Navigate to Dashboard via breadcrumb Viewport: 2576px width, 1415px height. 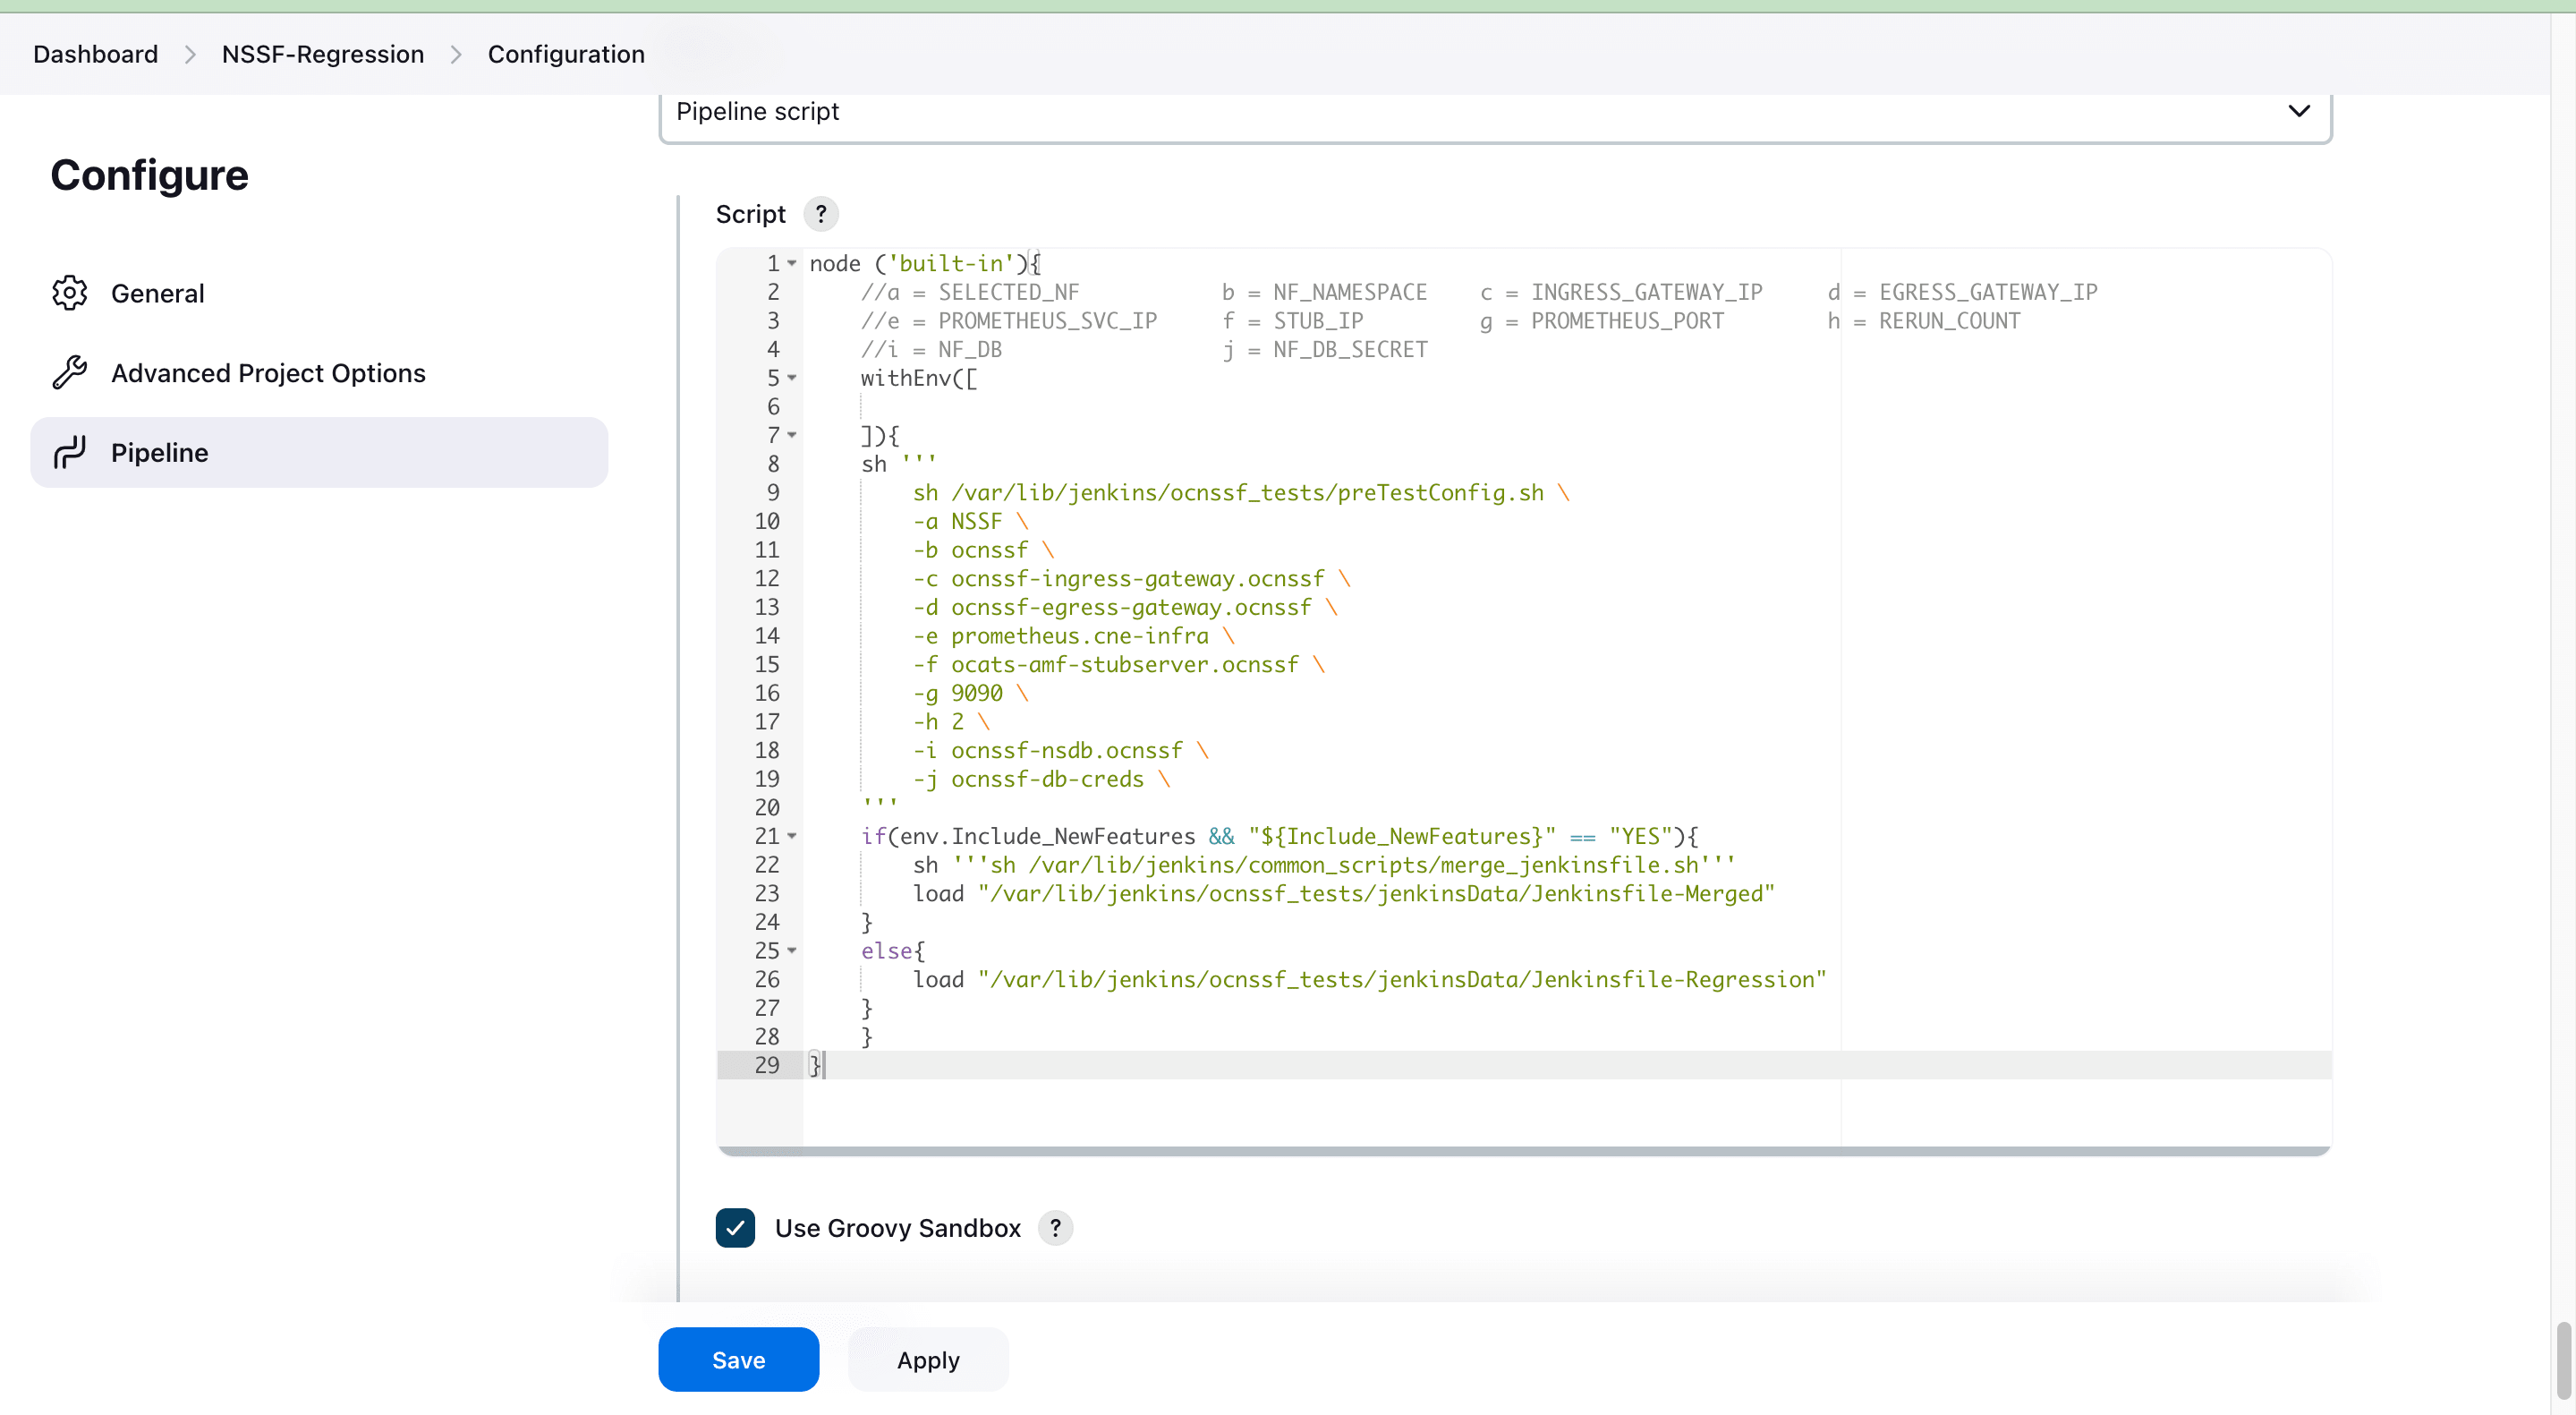point(95,54)
